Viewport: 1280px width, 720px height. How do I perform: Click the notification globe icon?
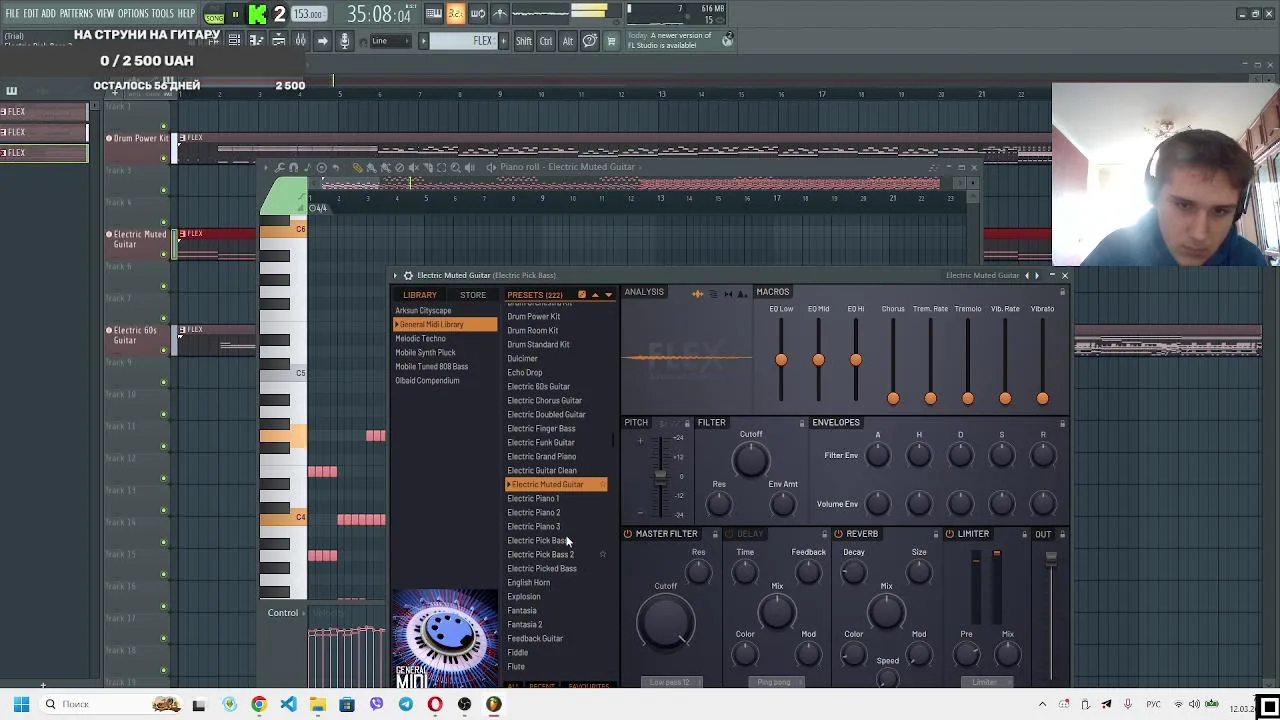click(727, 40)
